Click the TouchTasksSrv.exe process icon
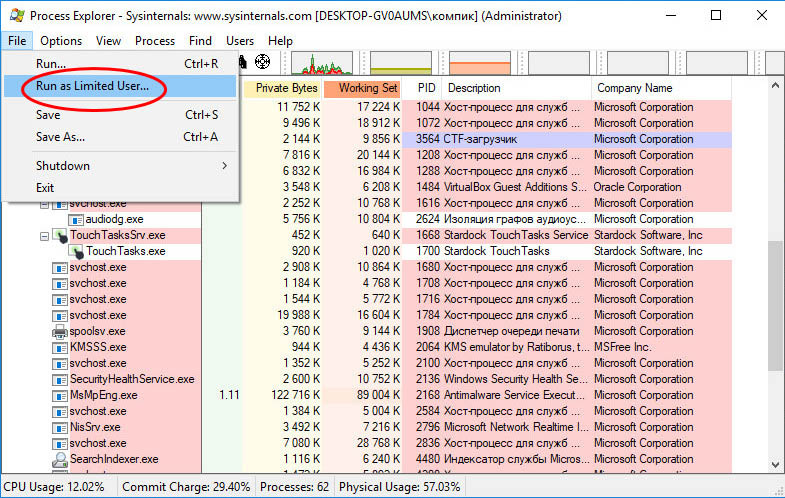Screen dimensions: 785x498 pyautogui.click(x=60, y=235)
